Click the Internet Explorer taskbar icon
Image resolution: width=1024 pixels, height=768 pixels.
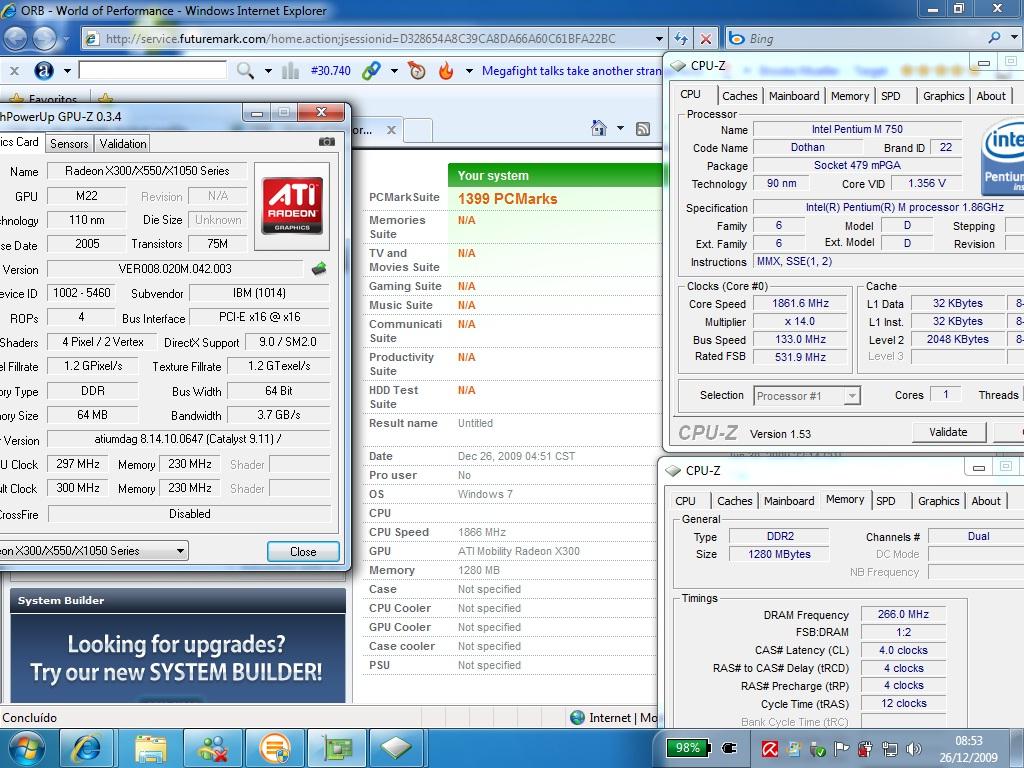pyautogui.click(x=87, y=748)
